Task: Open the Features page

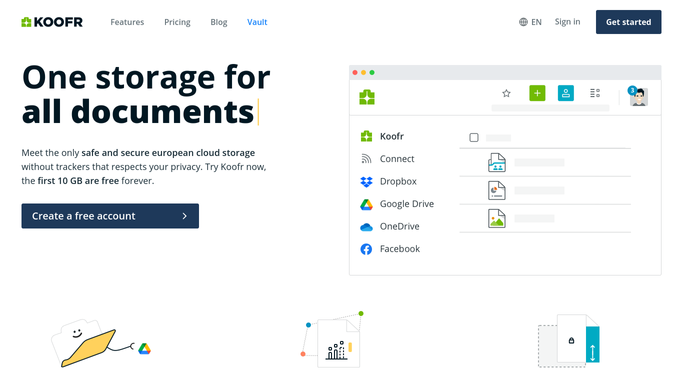Action: click(127, 22)
